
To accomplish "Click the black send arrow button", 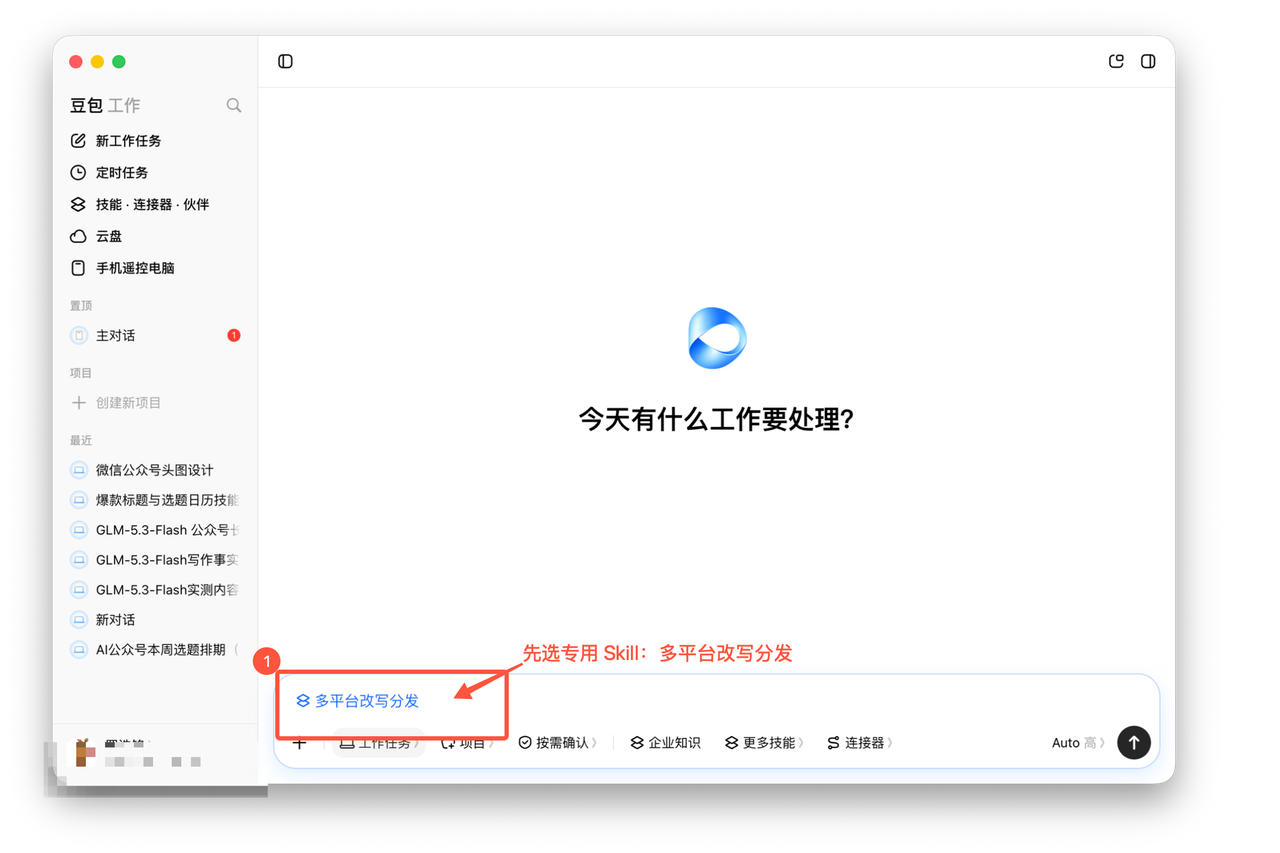I will tap(1134, 743).
